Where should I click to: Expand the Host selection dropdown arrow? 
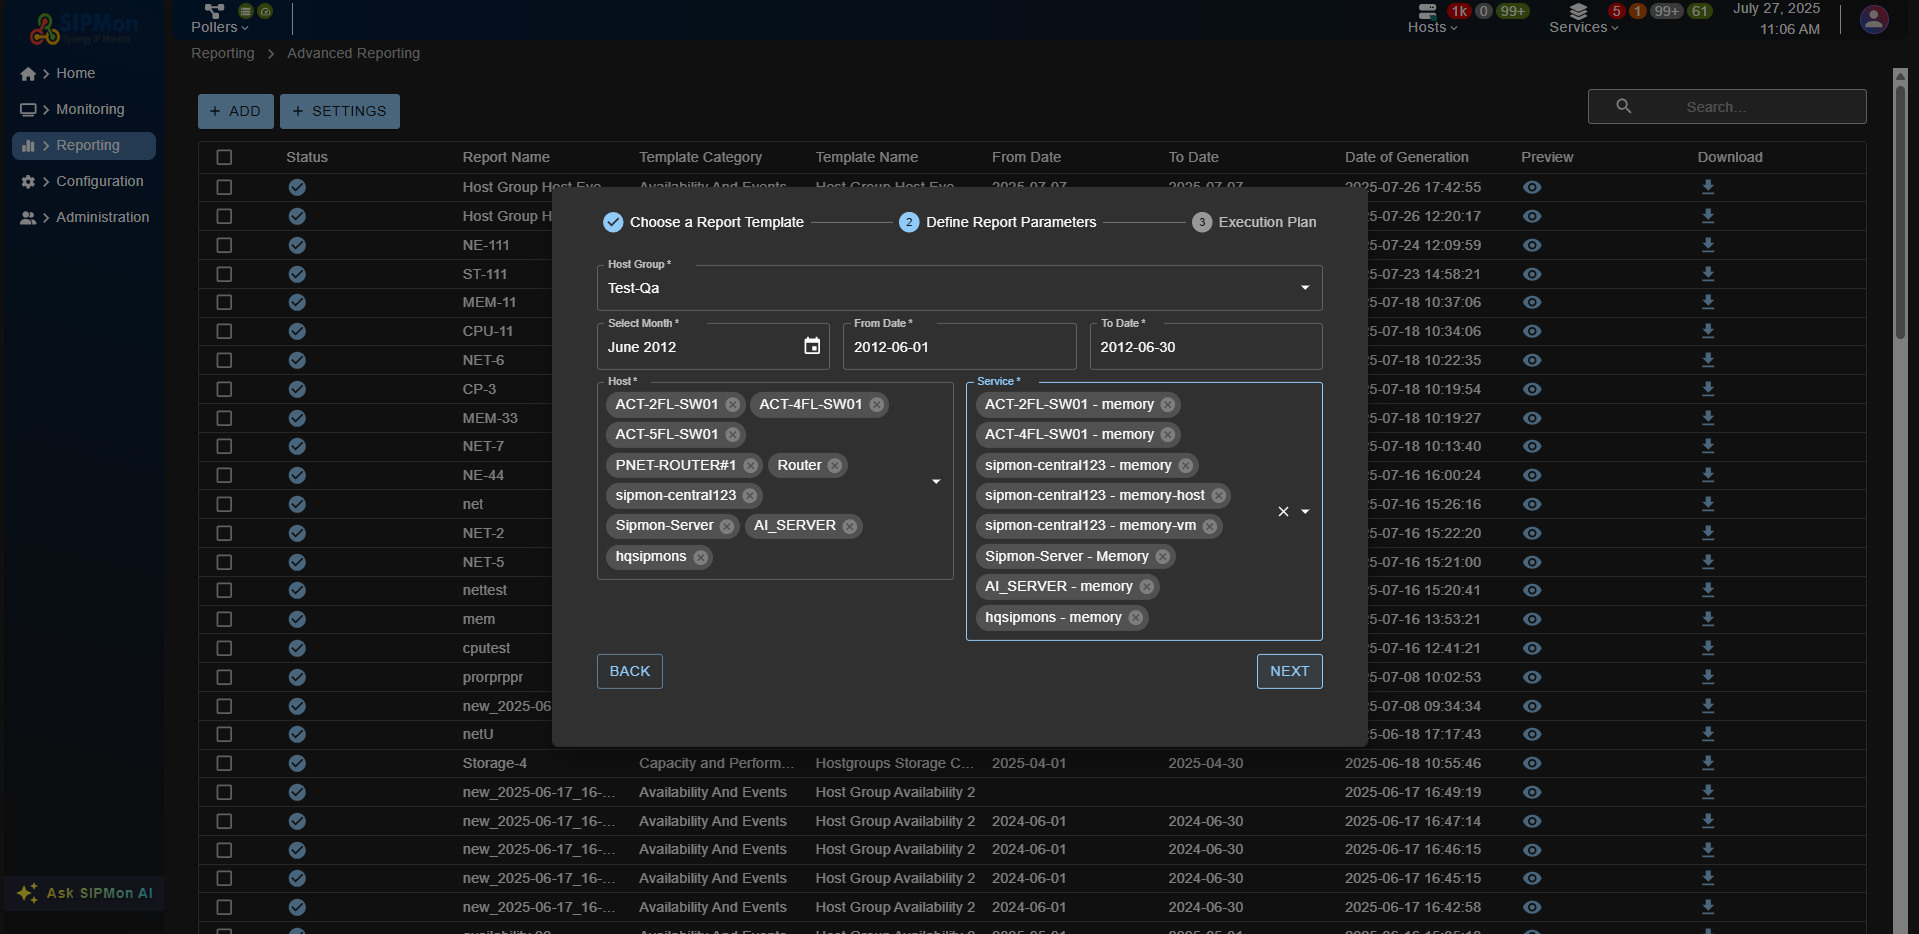[935, 481]
